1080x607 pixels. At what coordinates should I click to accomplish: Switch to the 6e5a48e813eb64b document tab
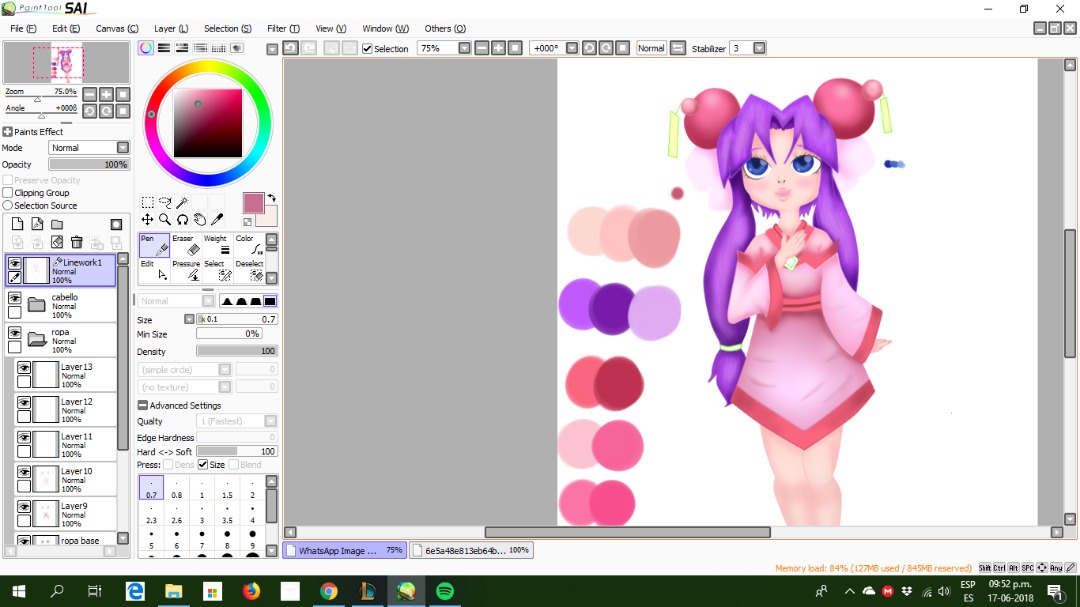[471, 550]
